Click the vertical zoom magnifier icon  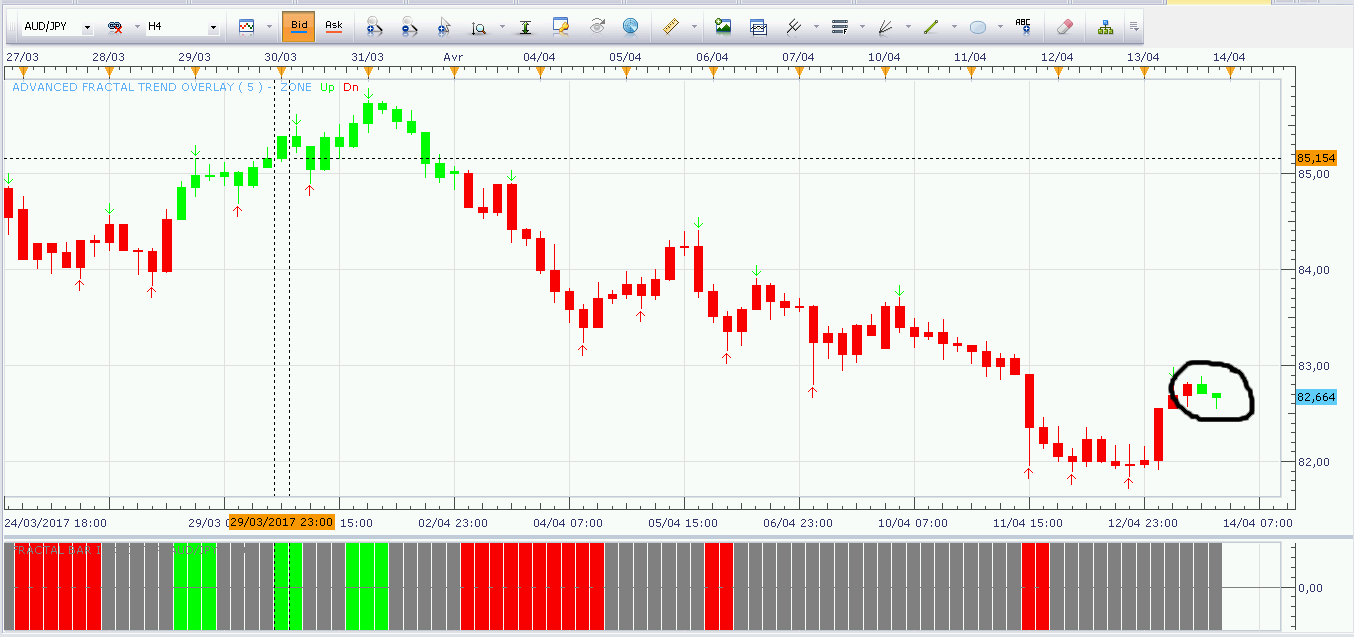pyautogui.click(x=479, y=27)
